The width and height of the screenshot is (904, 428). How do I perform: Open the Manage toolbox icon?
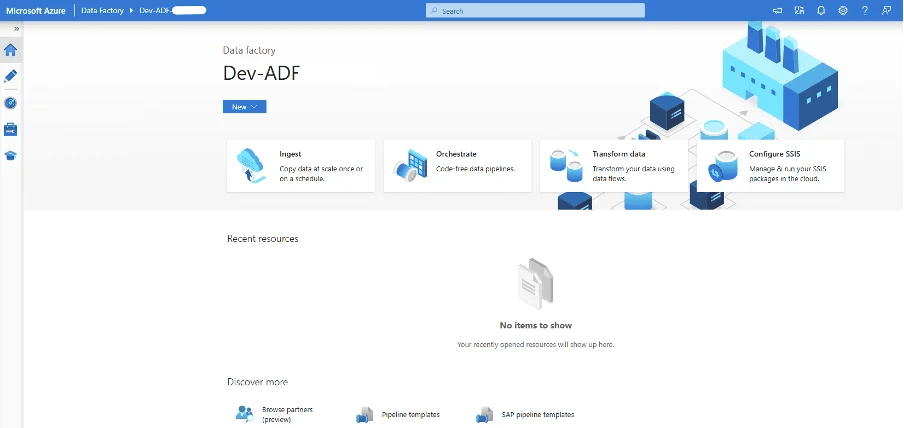tap(10, 129)
